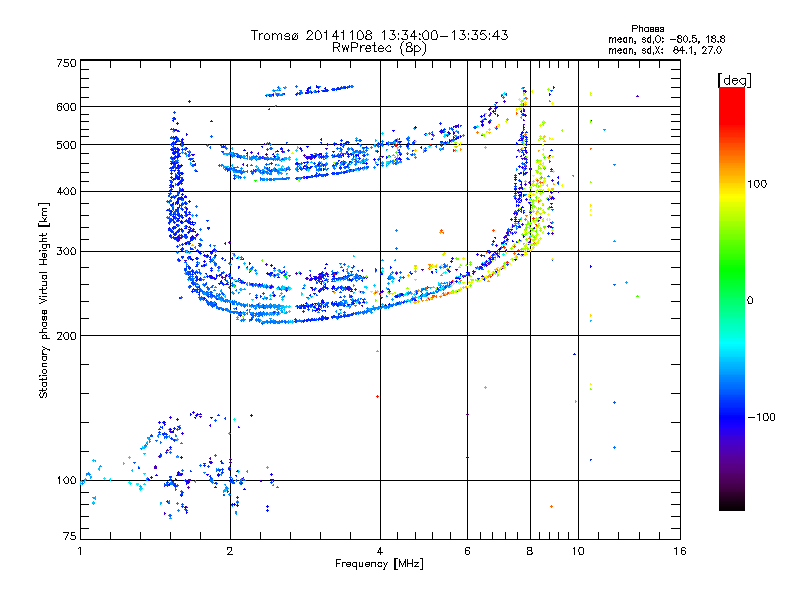Click the x-axis tick label '8'

pos(530,551)
